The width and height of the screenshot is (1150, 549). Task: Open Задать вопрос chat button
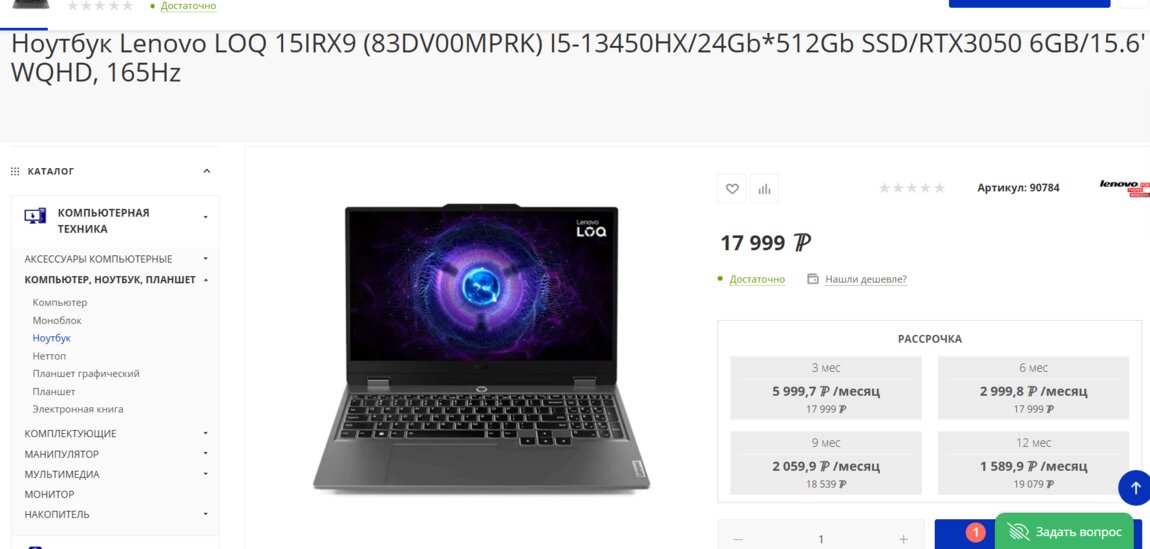click(1064, 532)
